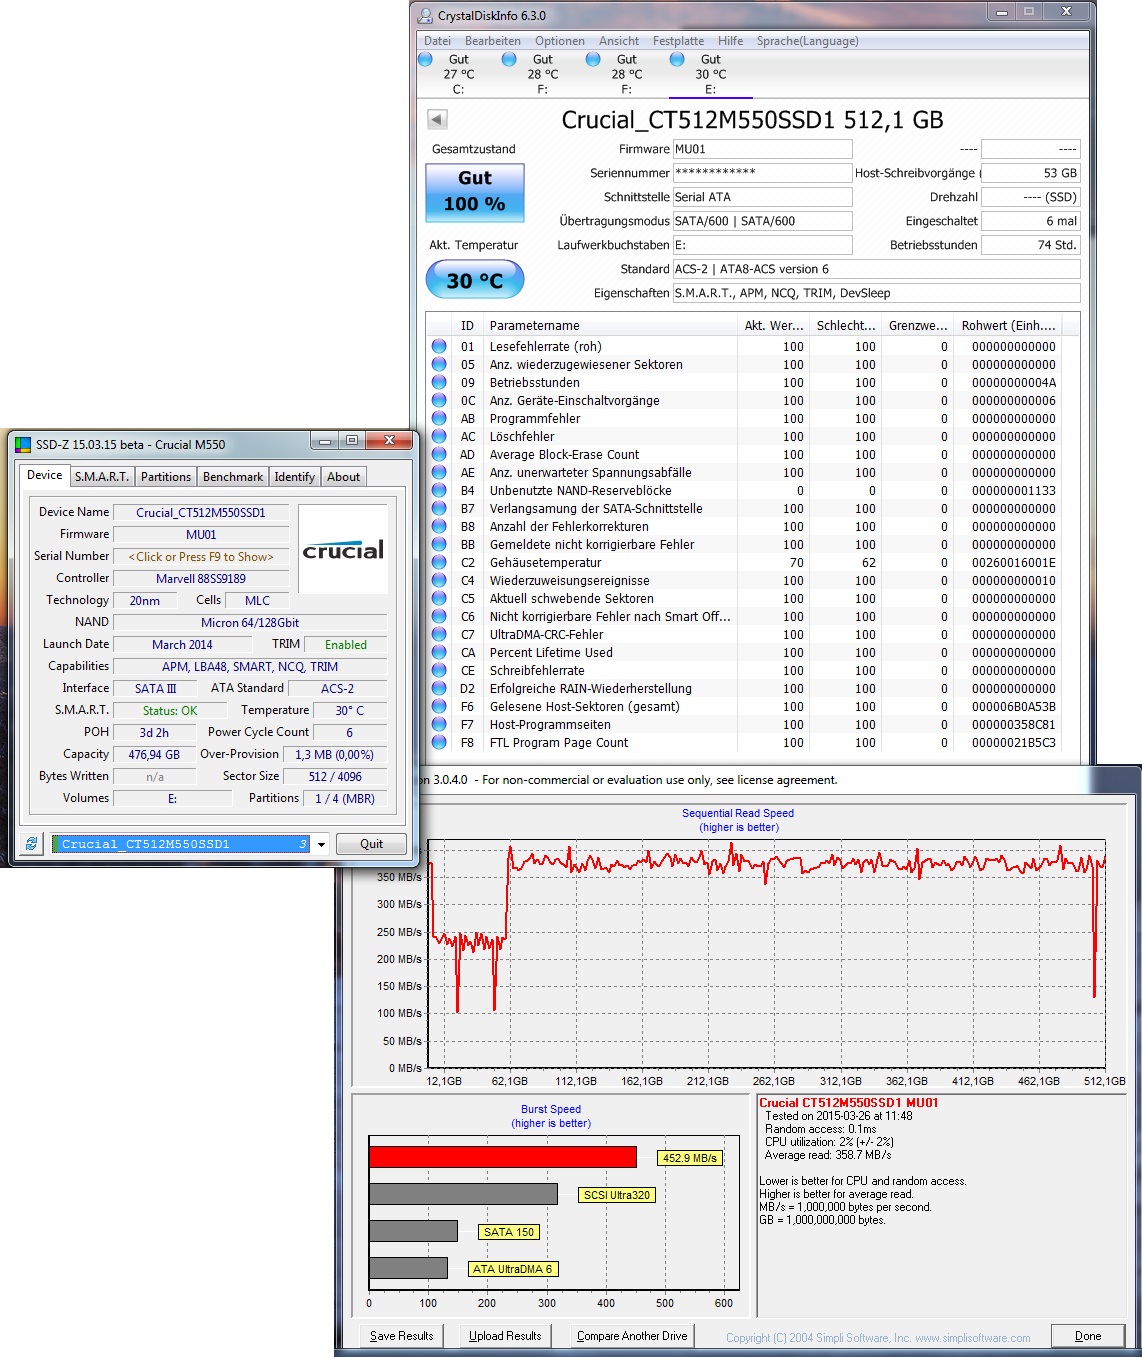Open the Sprache(Language) menu
Image resolution: width=1142 pixels, height=1357 pixels.
[x=807, y=41]
